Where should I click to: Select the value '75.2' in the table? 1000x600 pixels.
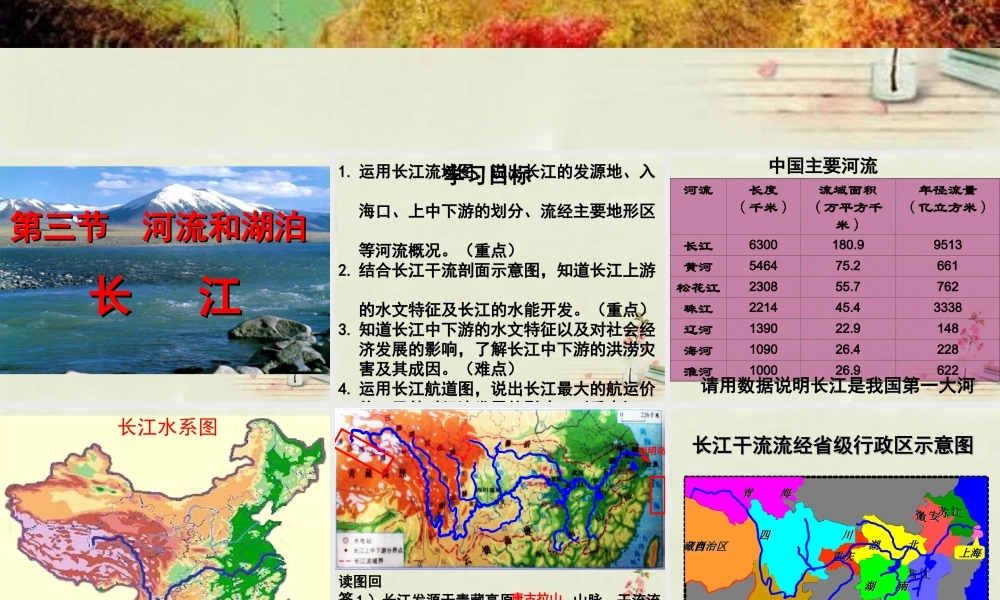pyautogui.click(x=848, y=266)
